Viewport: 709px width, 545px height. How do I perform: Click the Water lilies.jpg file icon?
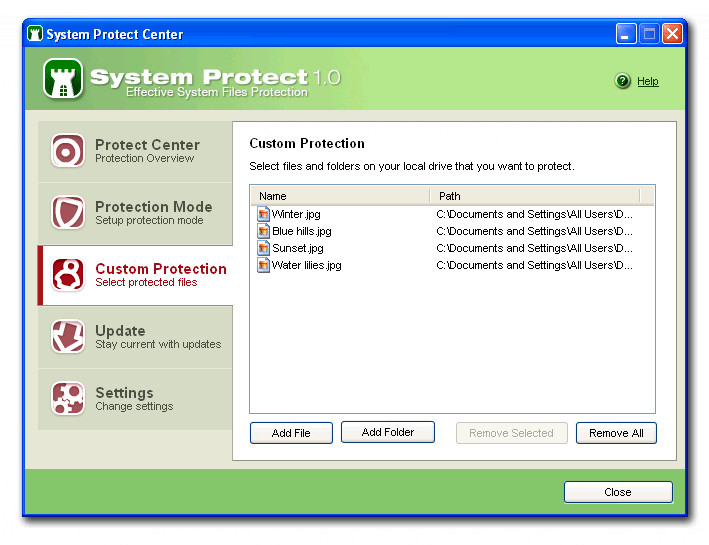(263, 265)
